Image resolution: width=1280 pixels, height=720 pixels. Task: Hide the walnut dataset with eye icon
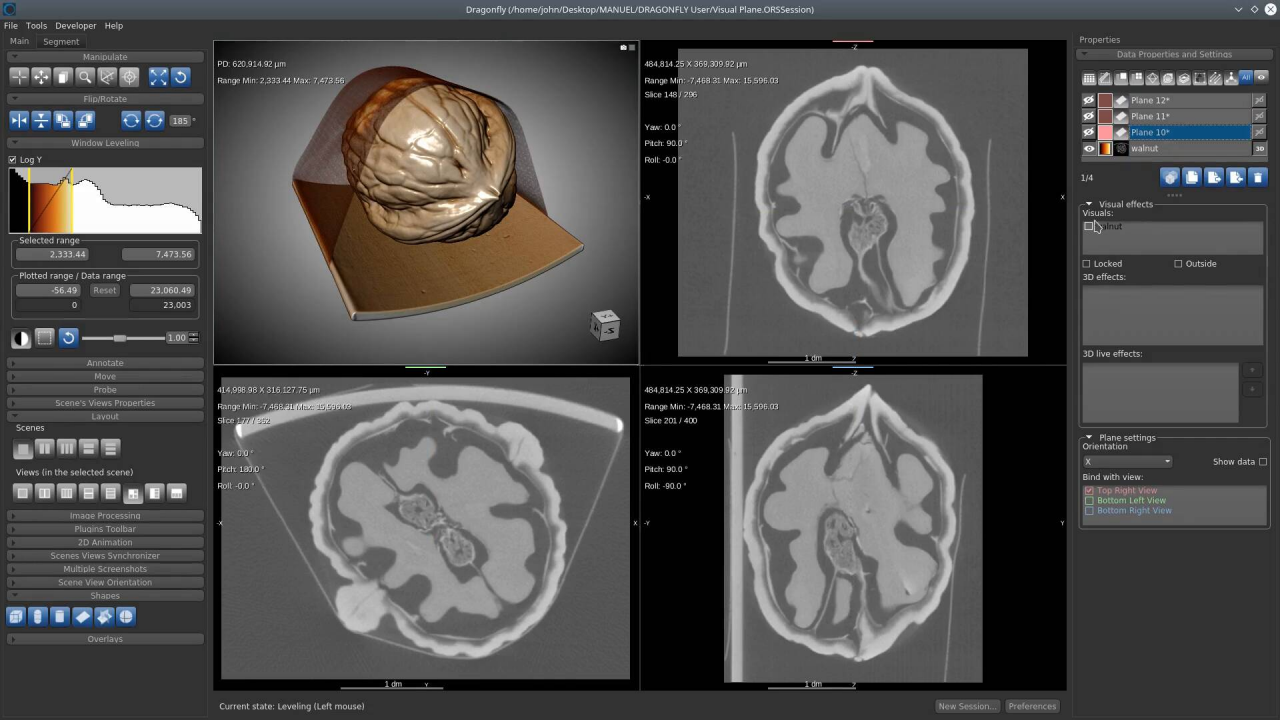tap(1089, 149)
